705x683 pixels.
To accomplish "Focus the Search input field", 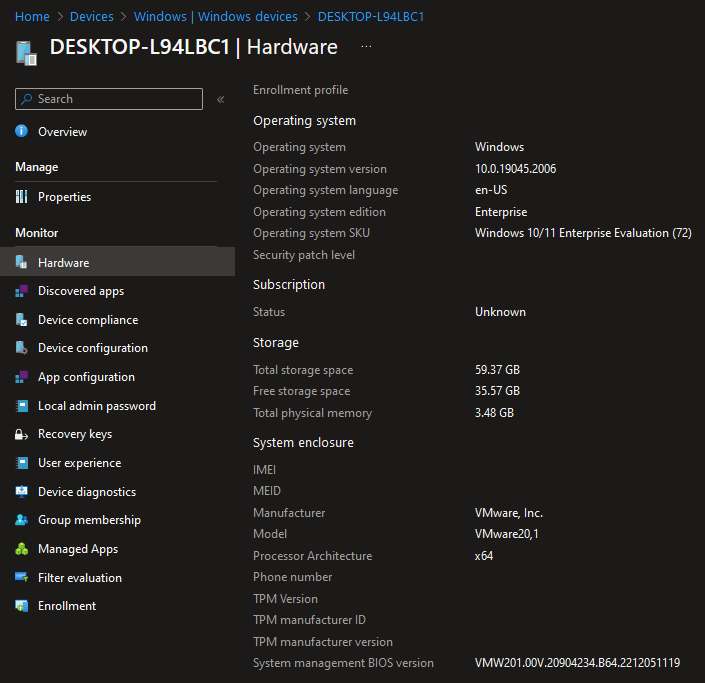I will coord(109,99).
